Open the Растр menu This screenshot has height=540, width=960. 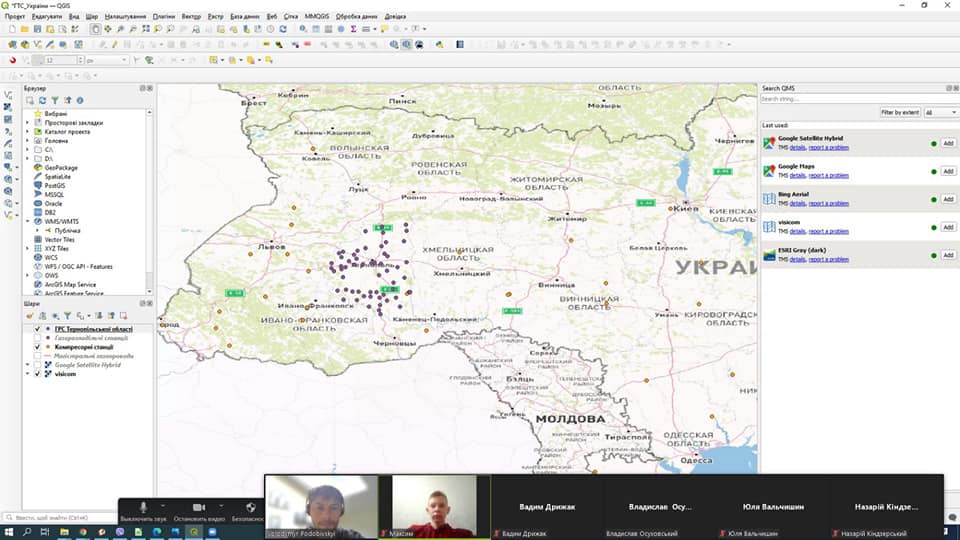[216, 17]
